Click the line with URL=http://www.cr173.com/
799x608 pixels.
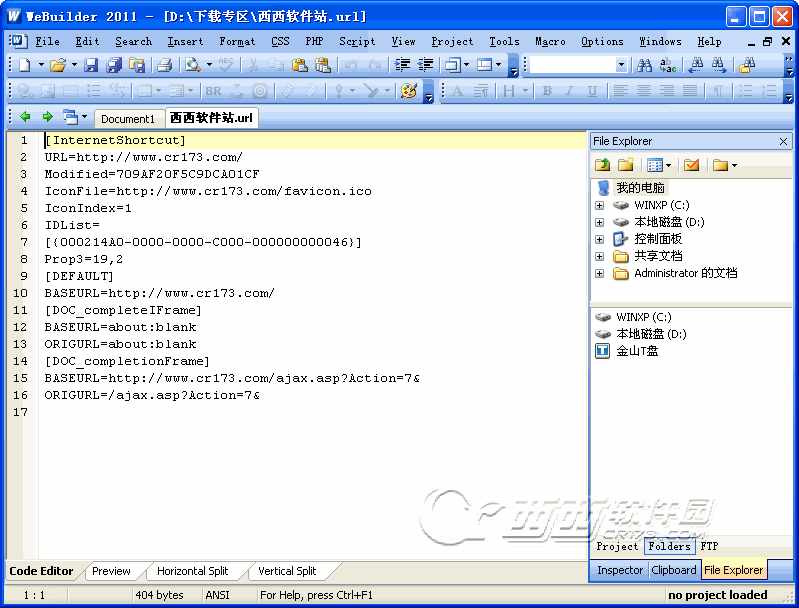(x=143, y=157)
